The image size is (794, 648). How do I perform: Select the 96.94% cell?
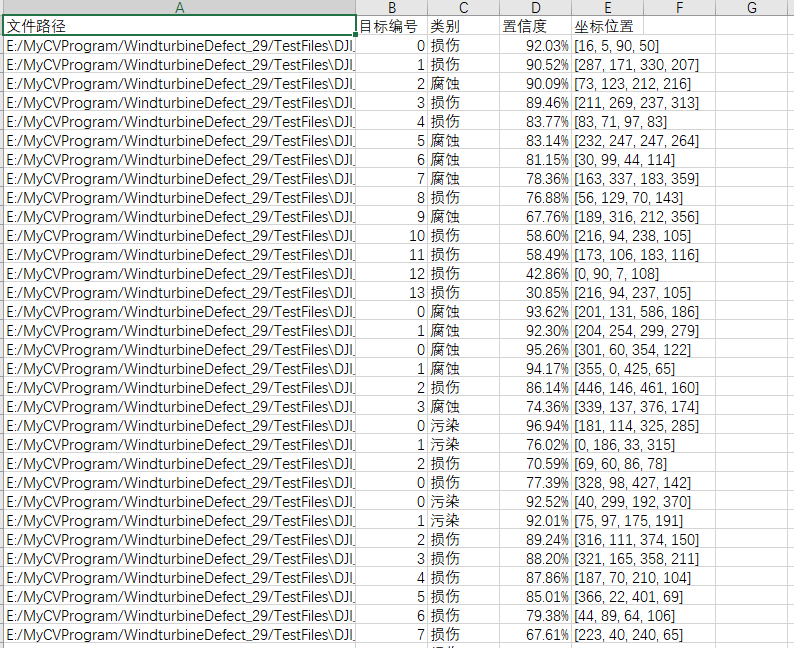click(536, 425)
